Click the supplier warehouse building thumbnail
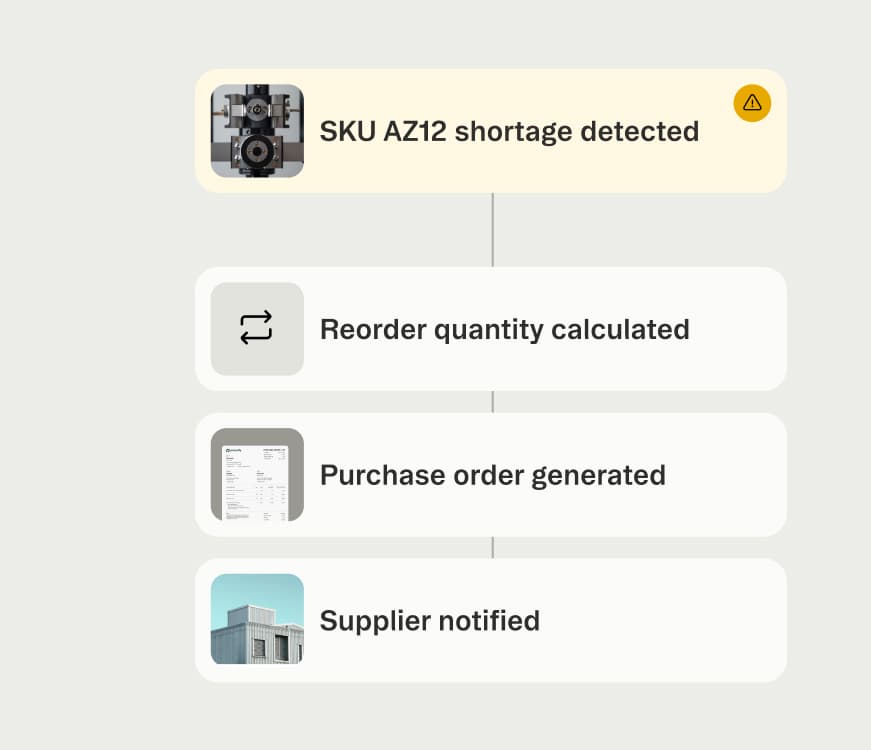The height and width of the screenshot is (750, 871). pos(257,619)
